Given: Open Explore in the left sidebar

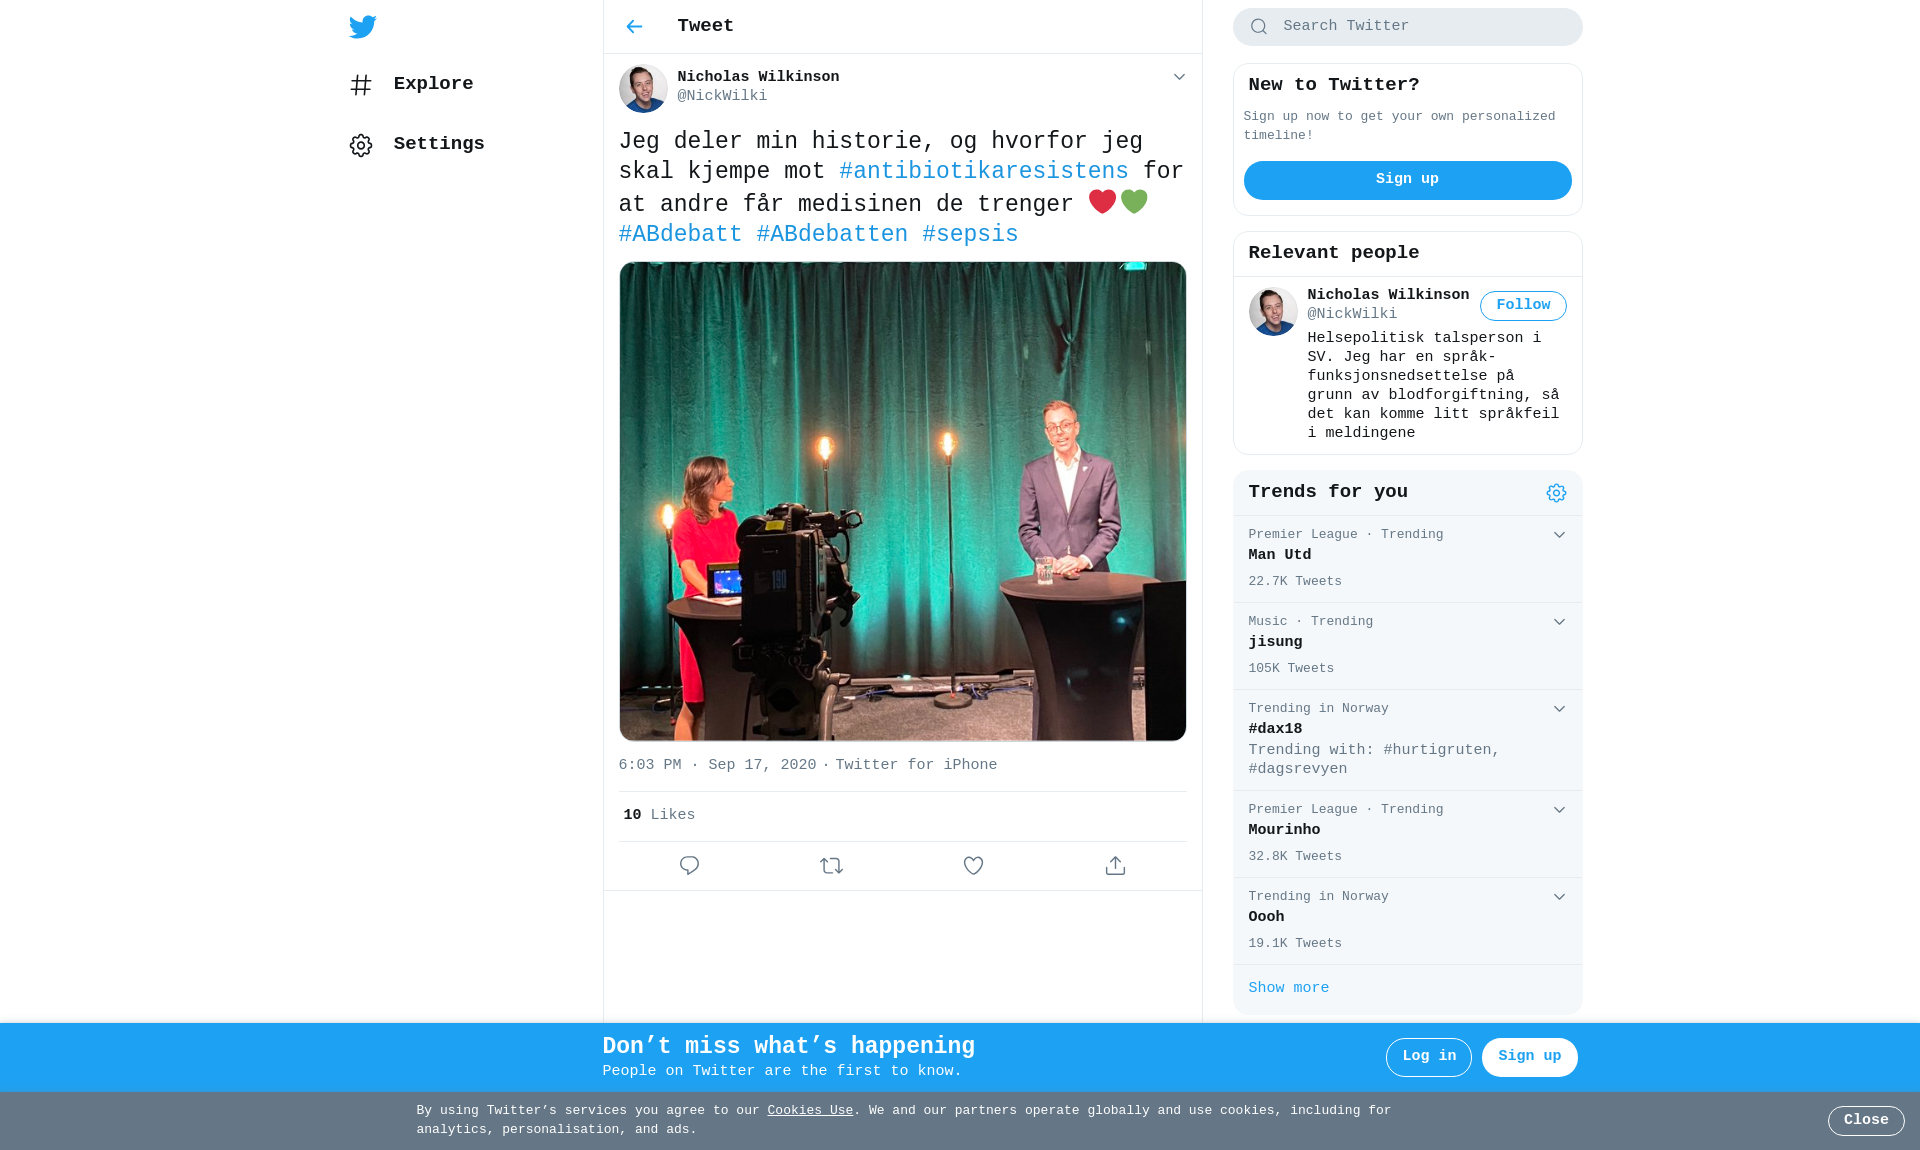Looking at the screenshot, I should point(411,85).
